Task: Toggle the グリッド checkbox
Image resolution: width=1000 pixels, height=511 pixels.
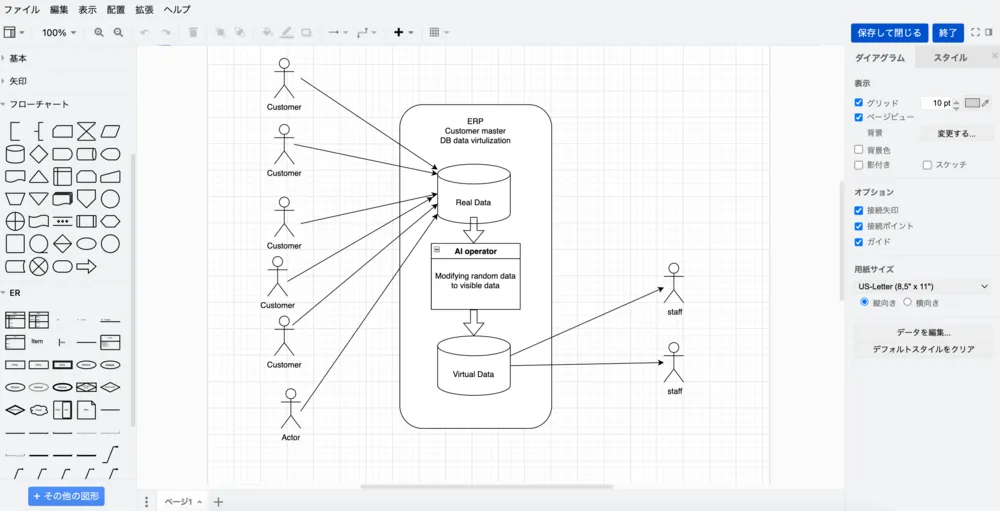Action: [x=858, y=102]
